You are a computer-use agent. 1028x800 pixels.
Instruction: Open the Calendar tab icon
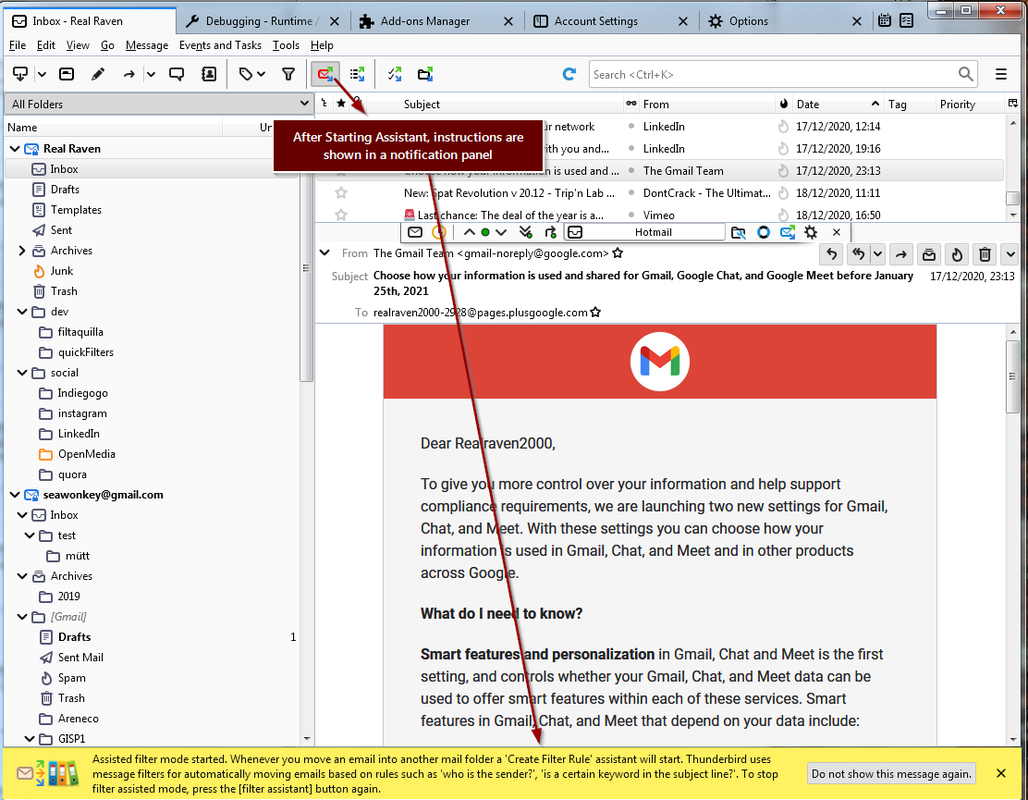click(884, 20)
